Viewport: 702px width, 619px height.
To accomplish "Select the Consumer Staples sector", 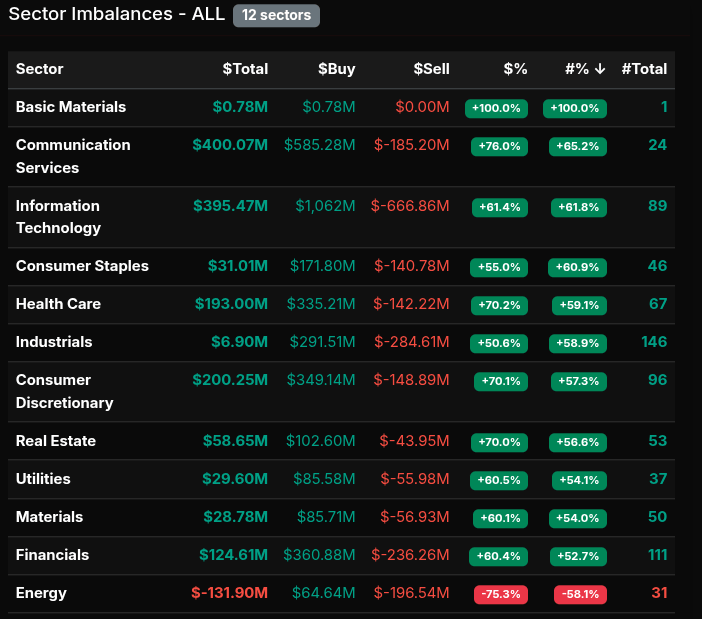I will click(82, 266).
